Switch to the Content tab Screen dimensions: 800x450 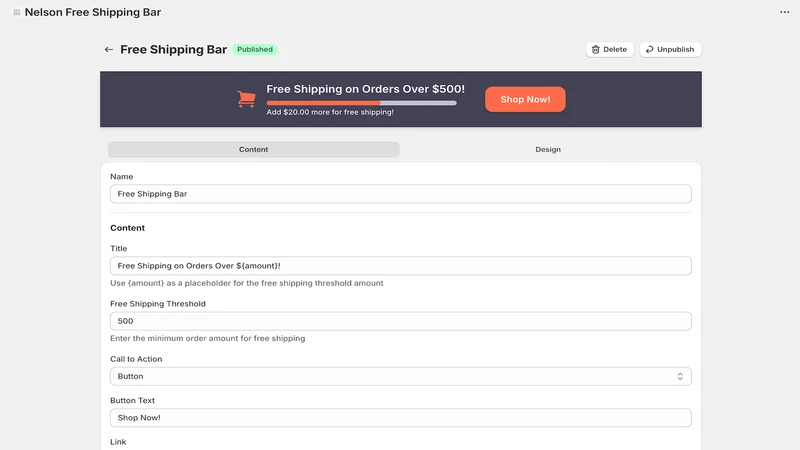click(254, 149)
